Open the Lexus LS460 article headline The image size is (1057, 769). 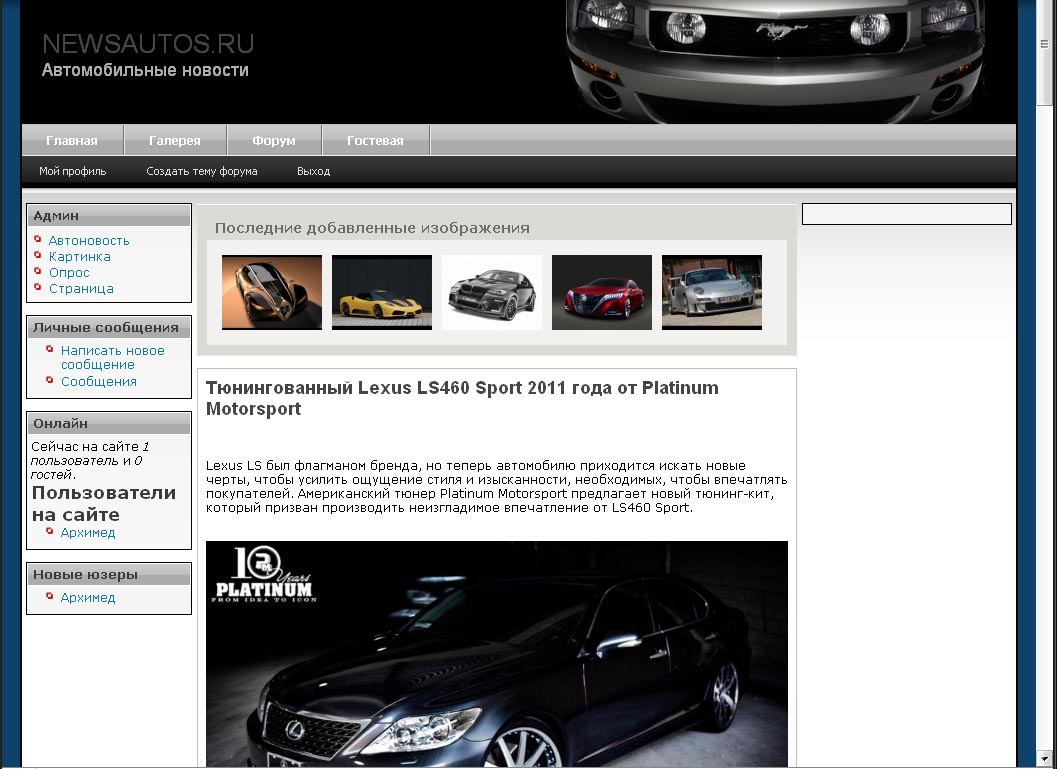tap(462, 398)
